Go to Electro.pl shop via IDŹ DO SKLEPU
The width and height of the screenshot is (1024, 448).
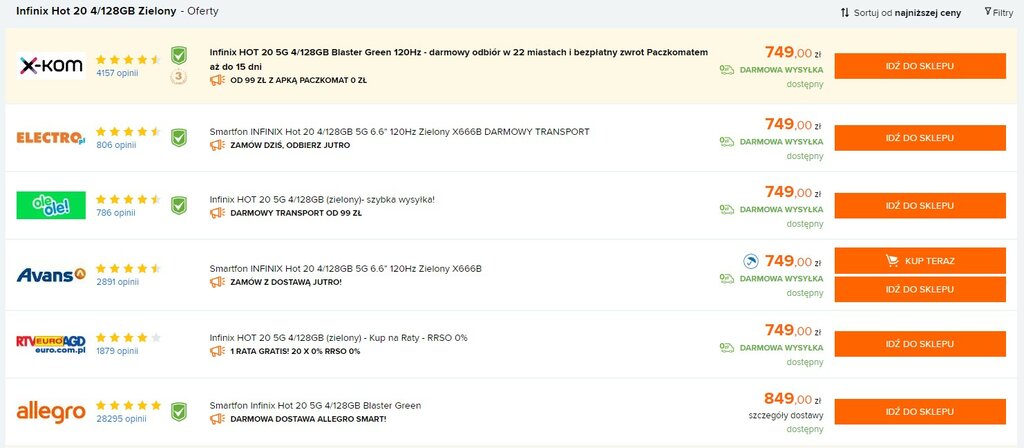point(920,138)
